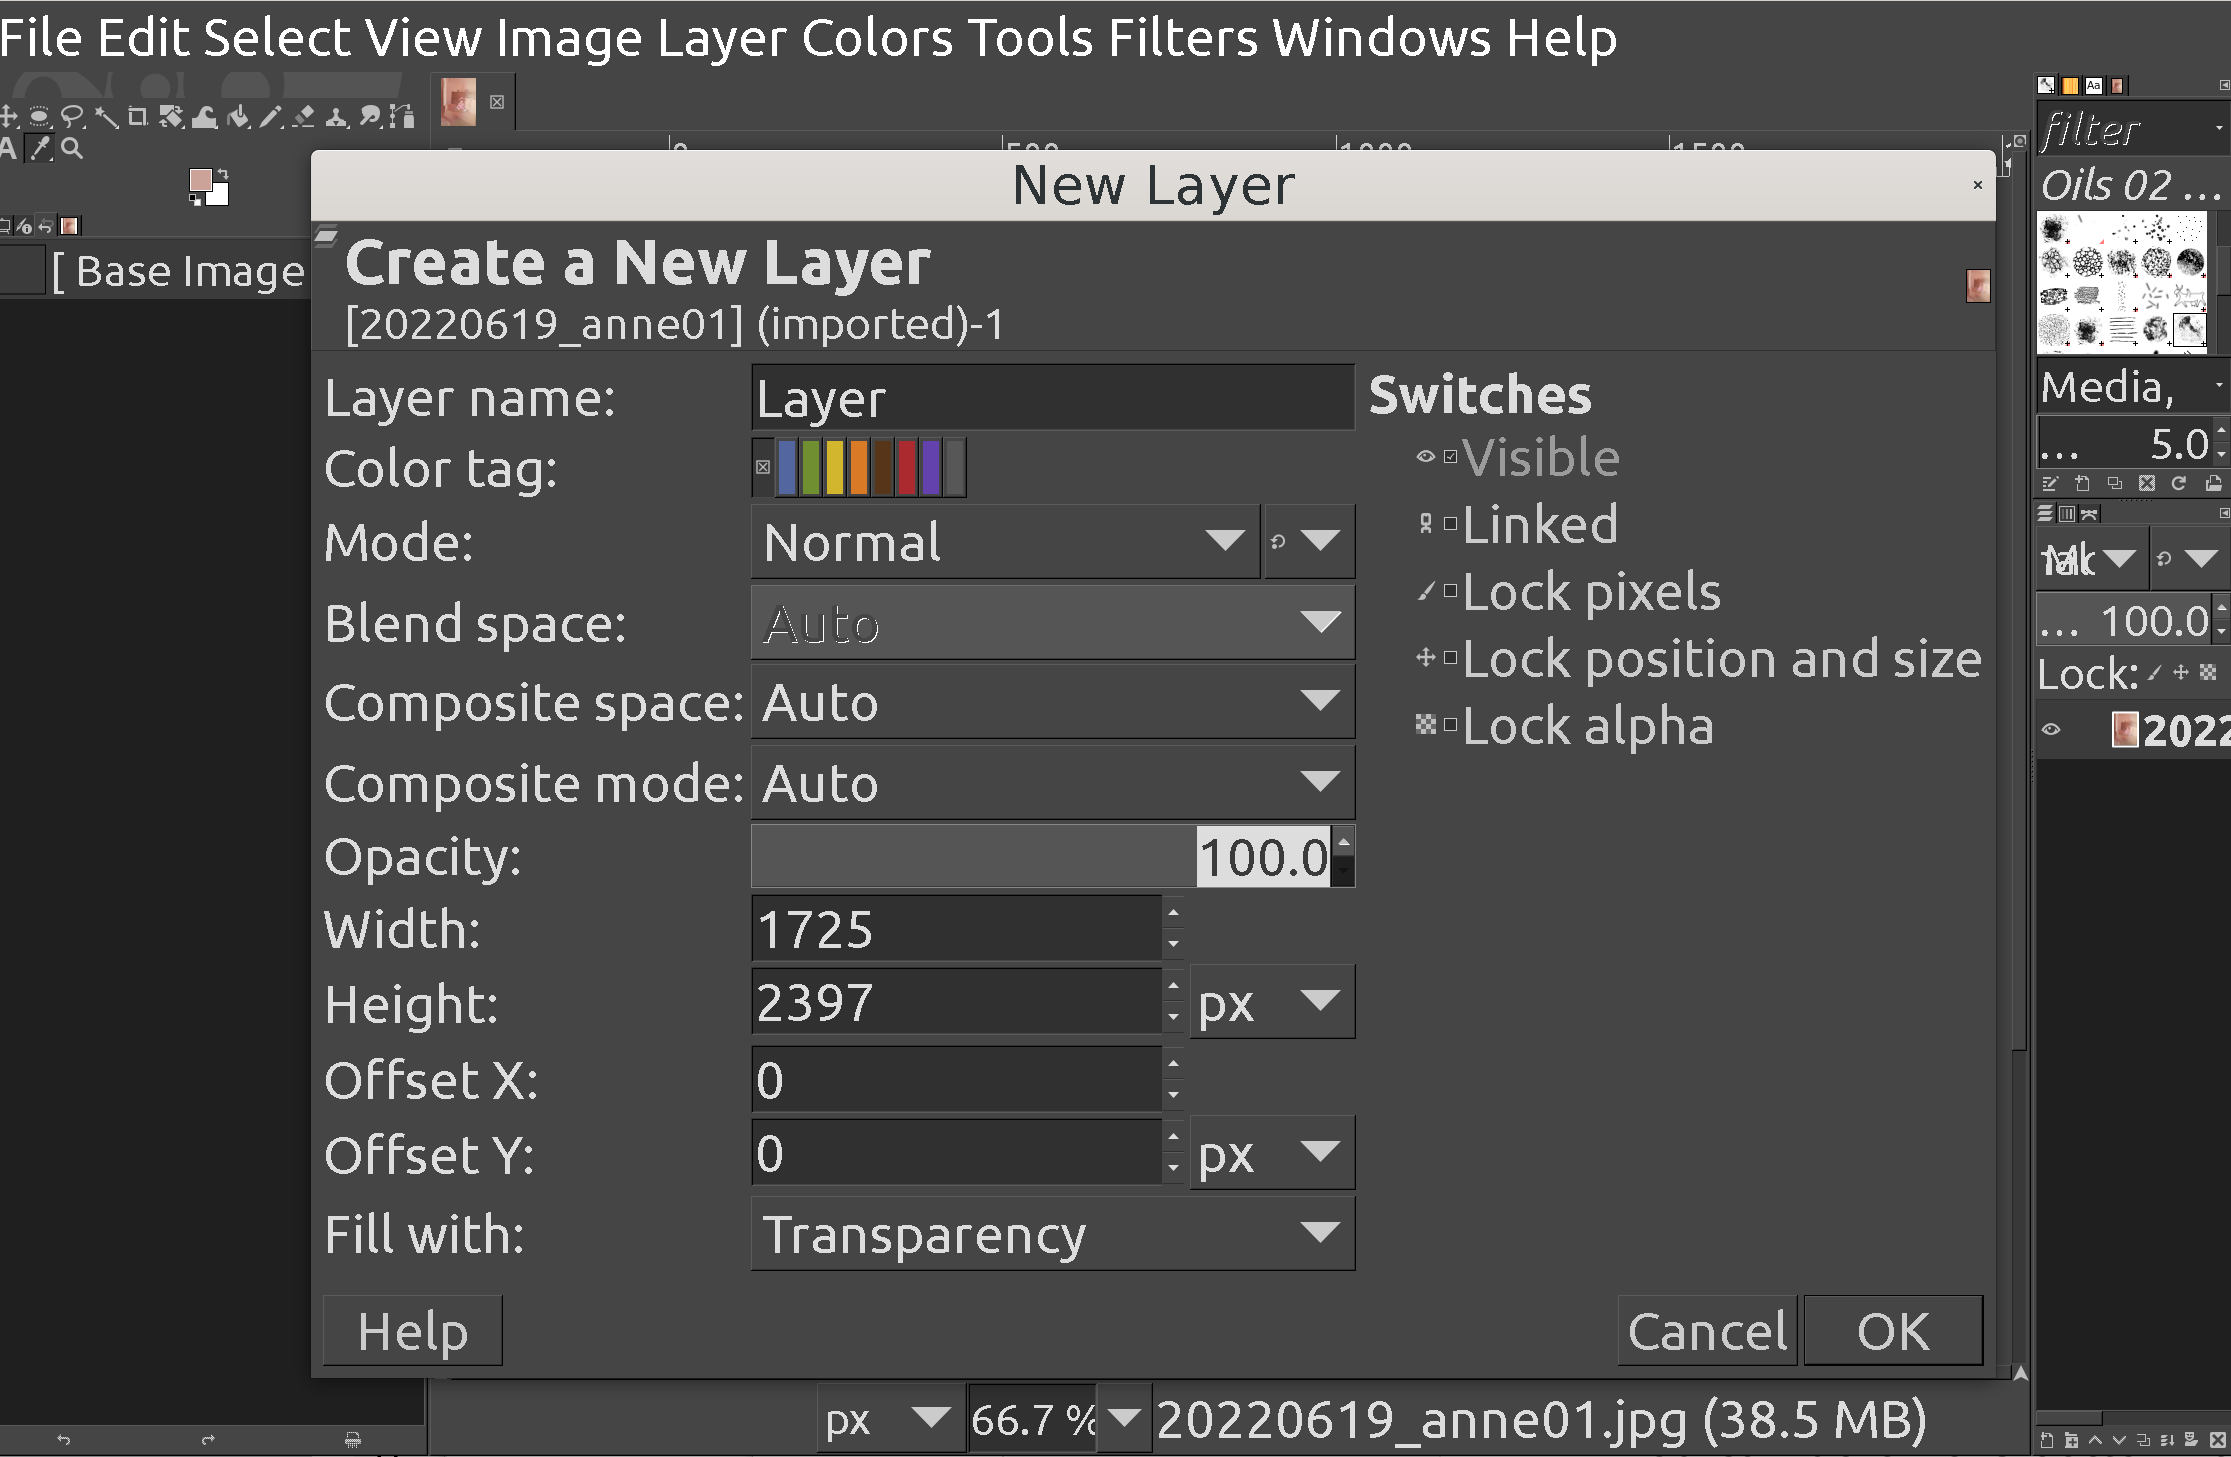The image size is (2231, 1457).
Task: Select the Crop tool in toolbox
Action: [137, 117]
